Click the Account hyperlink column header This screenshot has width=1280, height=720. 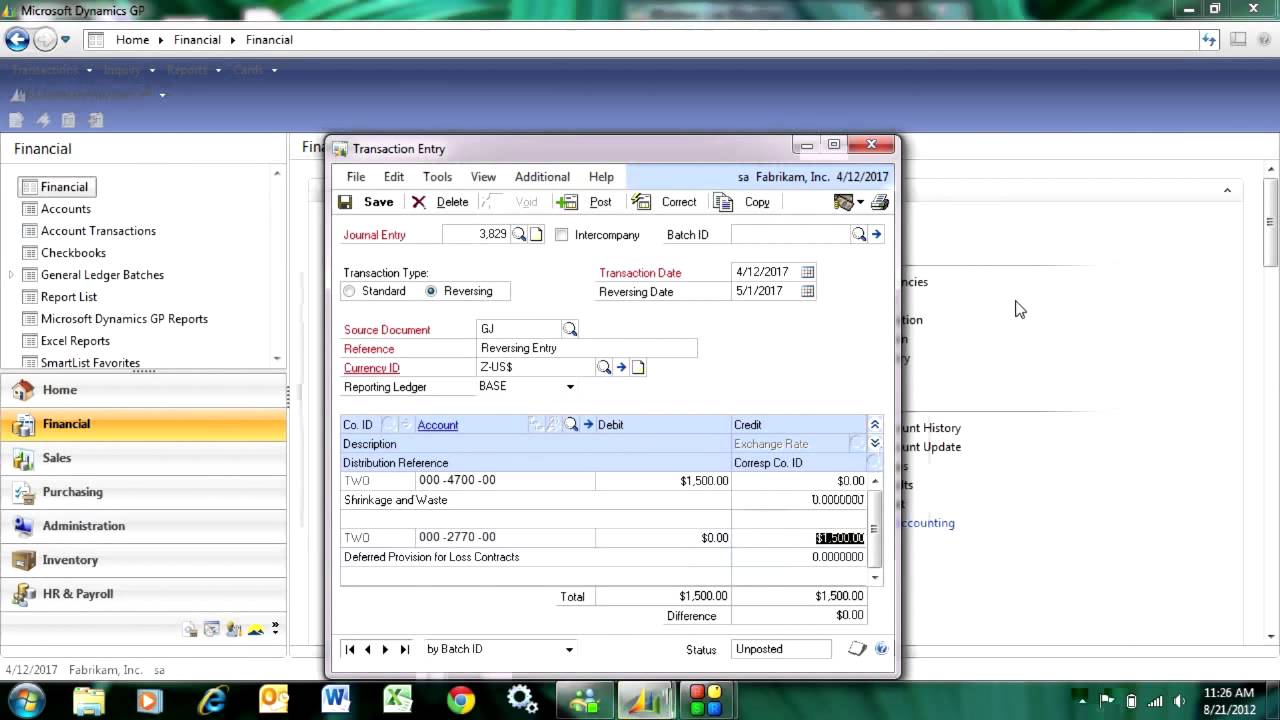pos(438,425)
